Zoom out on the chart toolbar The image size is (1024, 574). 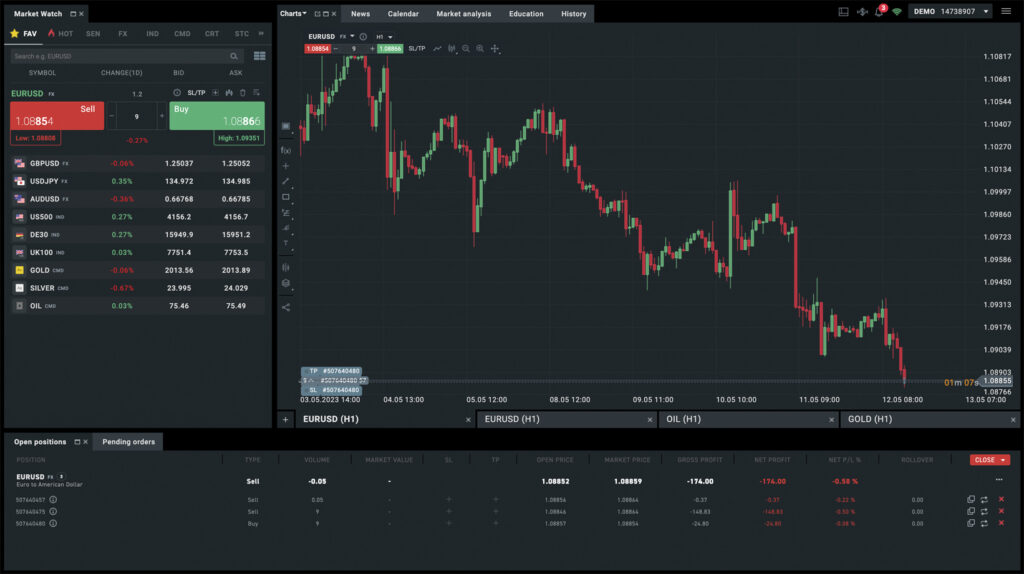coord(466,48)
